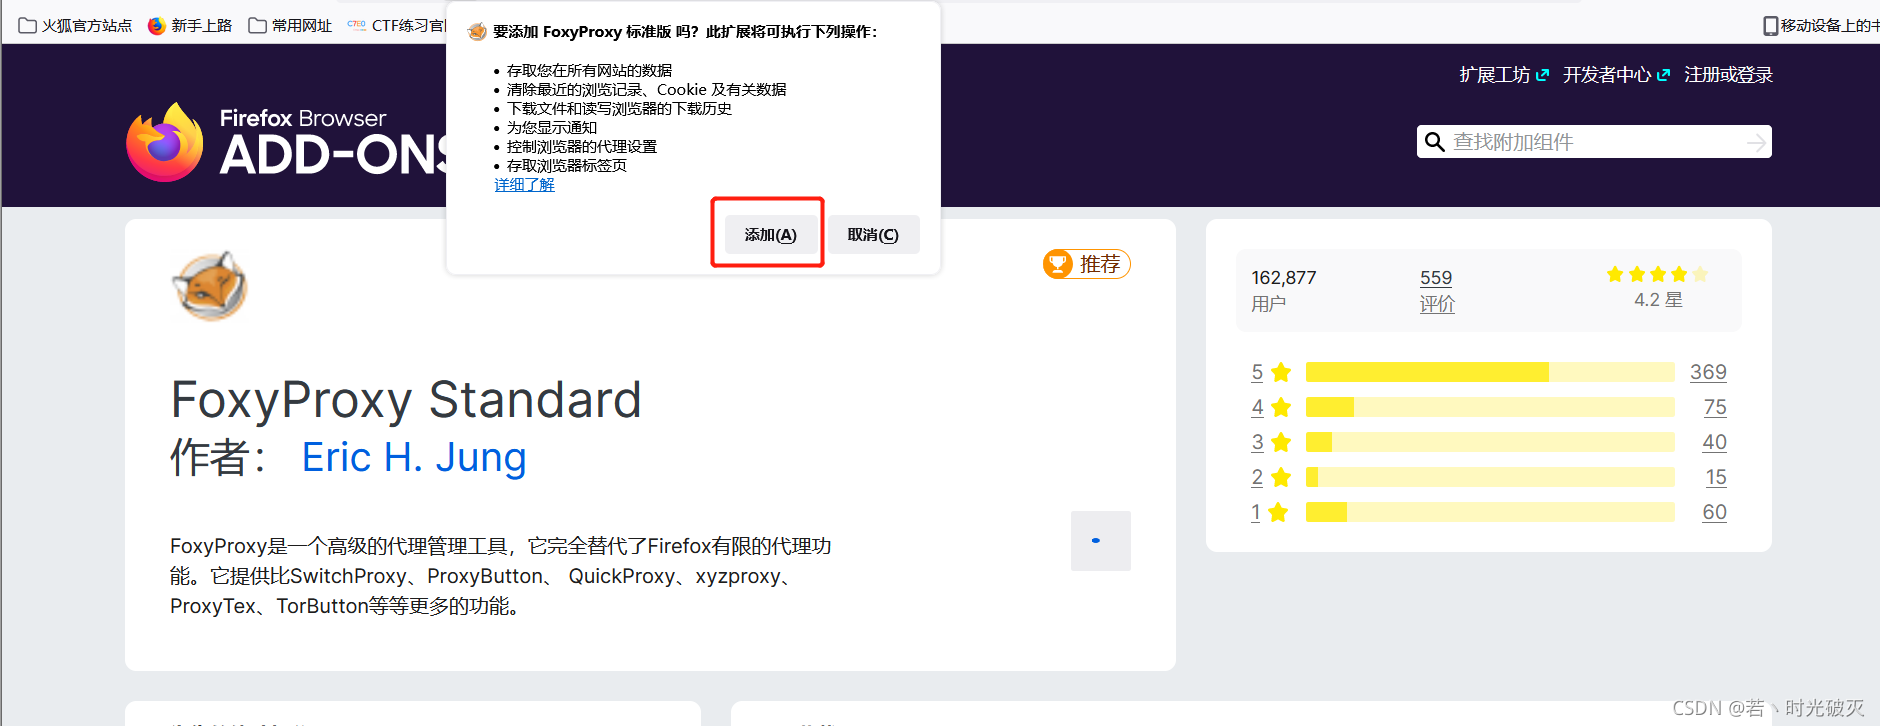
Task: Click the loading install button on the add-on card
Action: click(1100, 541)
